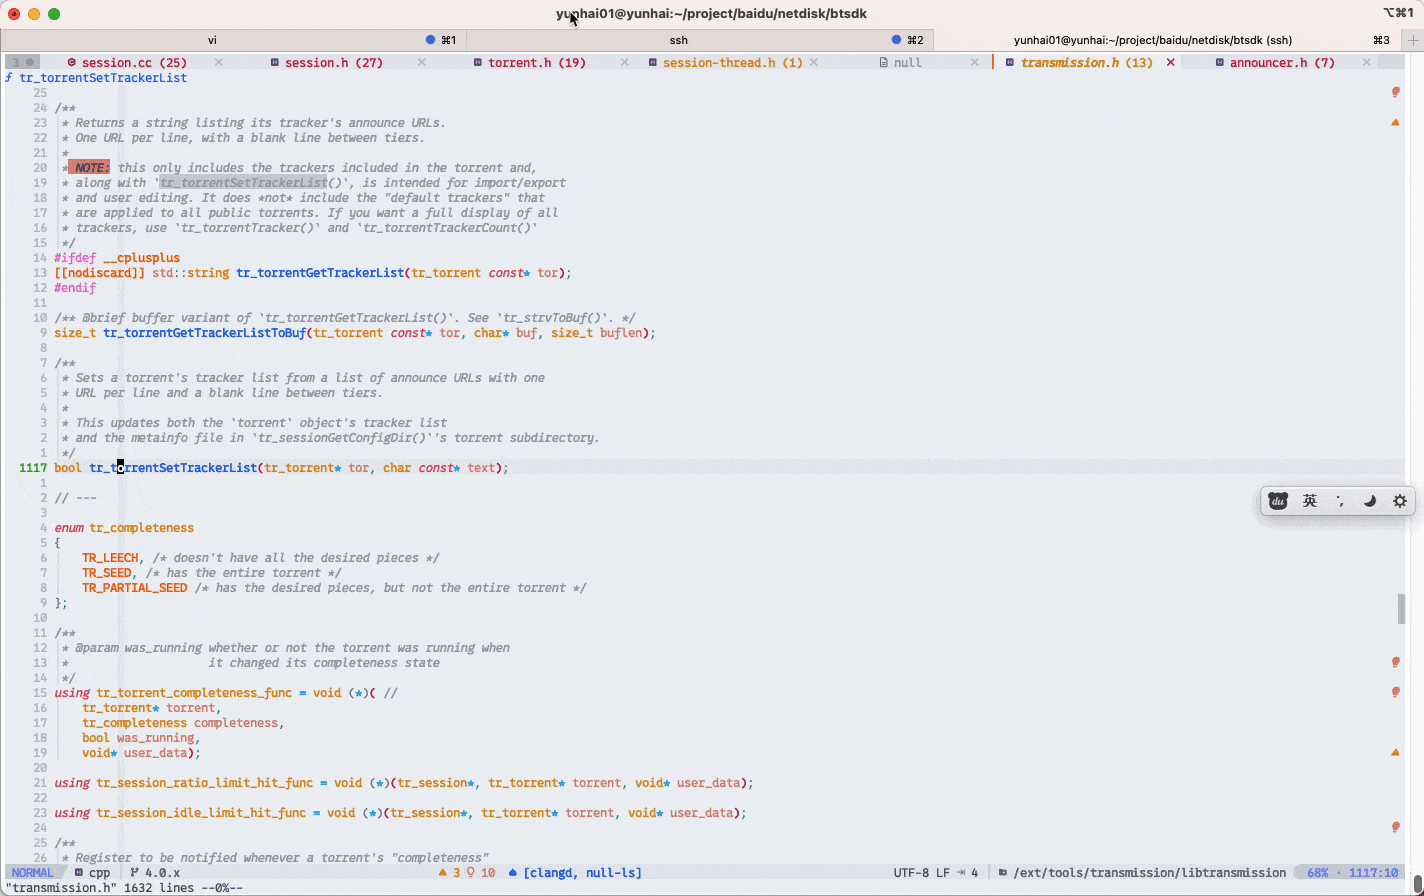This screenshot has width=1424, height=896.
Task: Click the Baidu input method logo icon
Action: tap(1278, 501)
